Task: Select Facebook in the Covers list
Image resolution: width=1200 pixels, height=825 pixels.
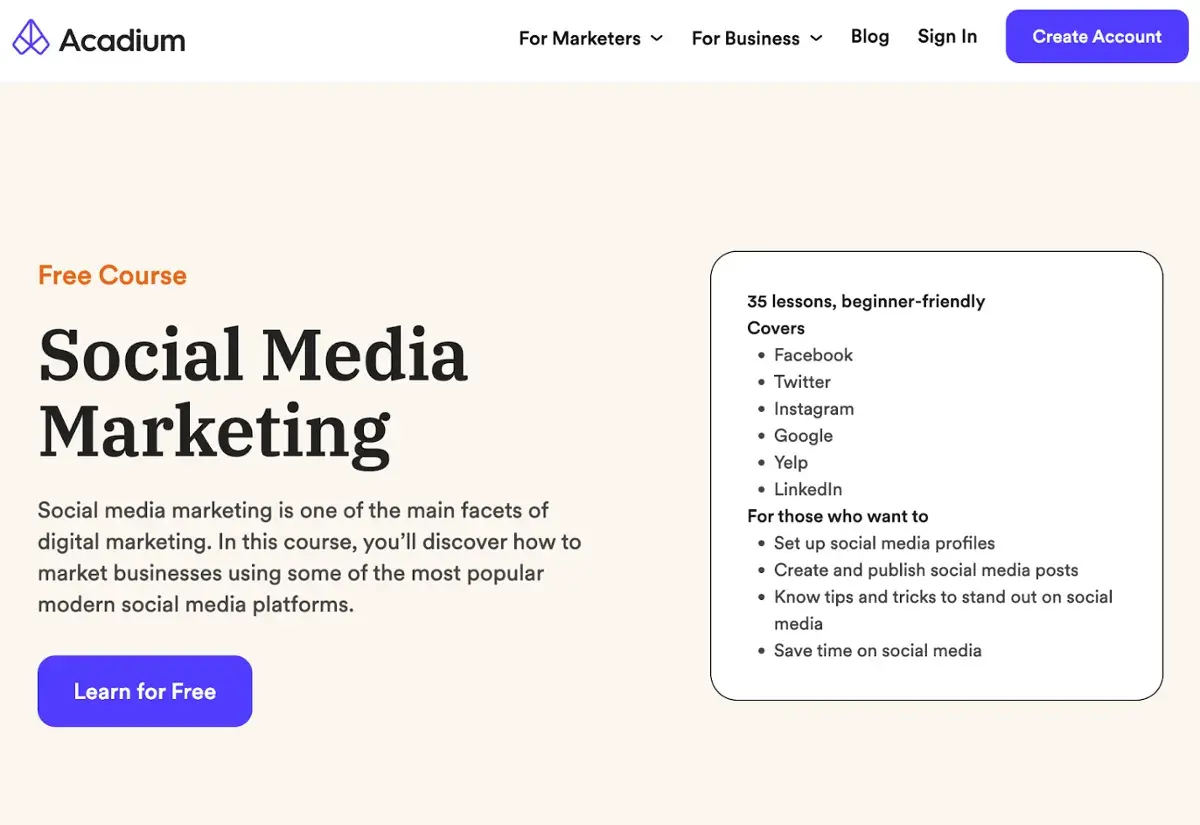Action: [813, 355]
